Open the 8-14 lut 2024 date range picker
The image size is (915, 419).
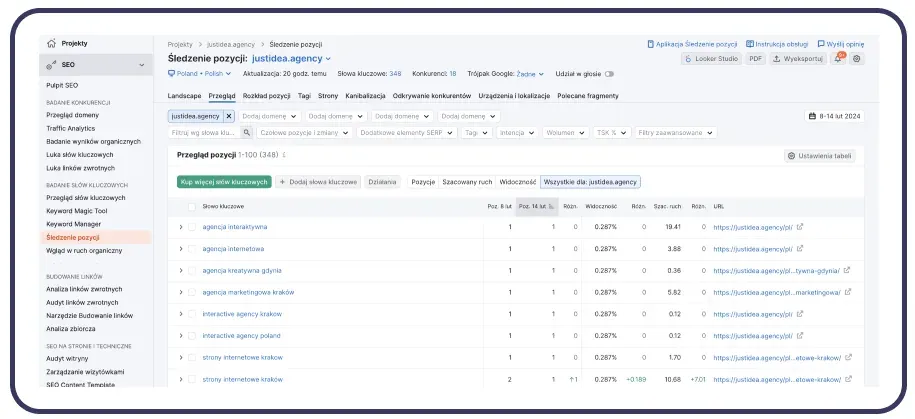[834, 116]
